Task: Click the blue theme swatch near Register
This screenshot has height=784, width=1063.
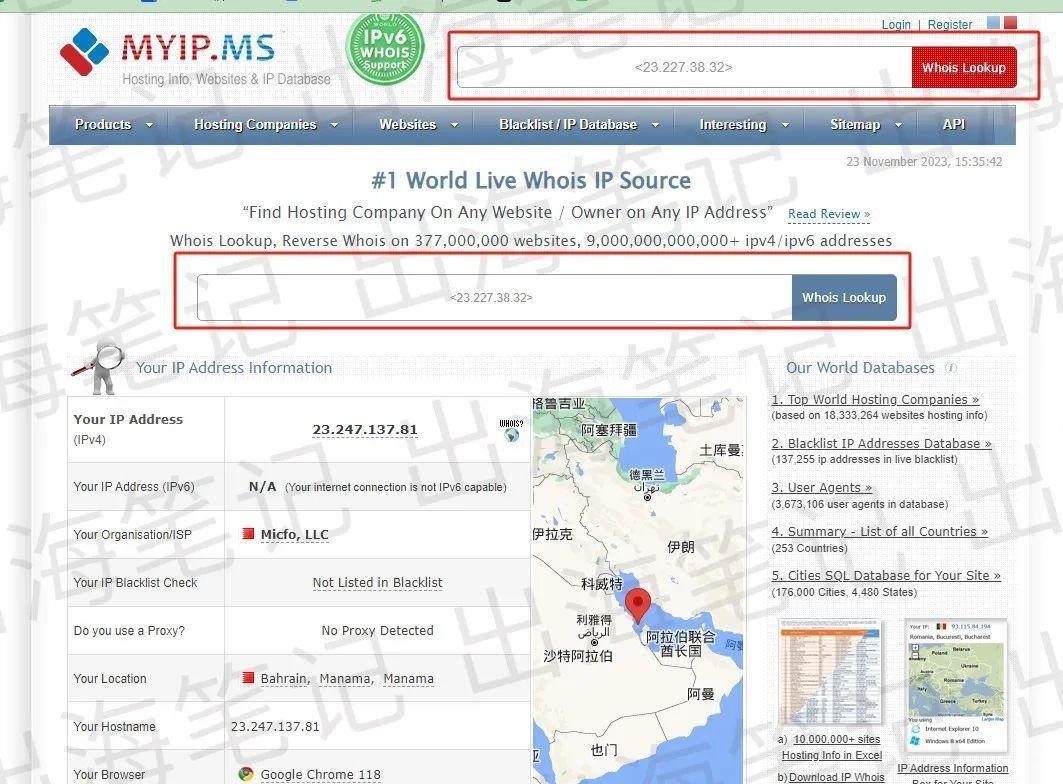Action: (993, 22)
